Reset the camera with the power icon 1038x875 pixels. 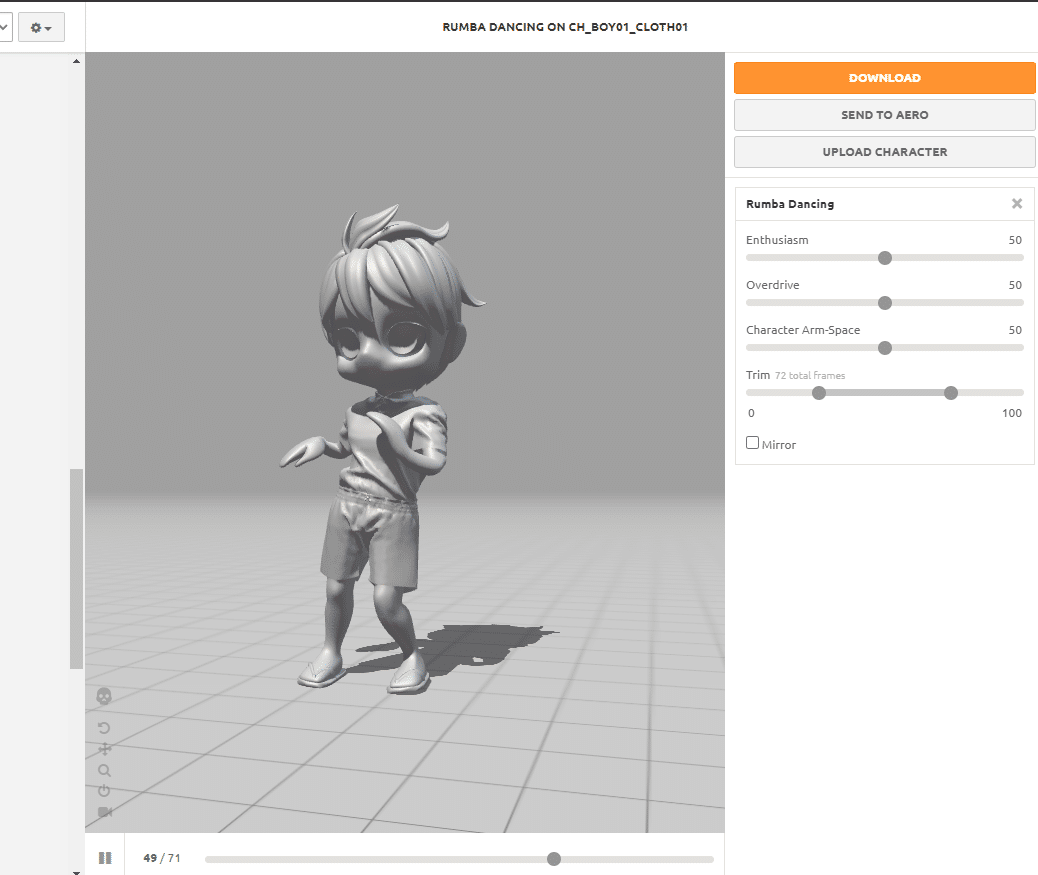104,790
